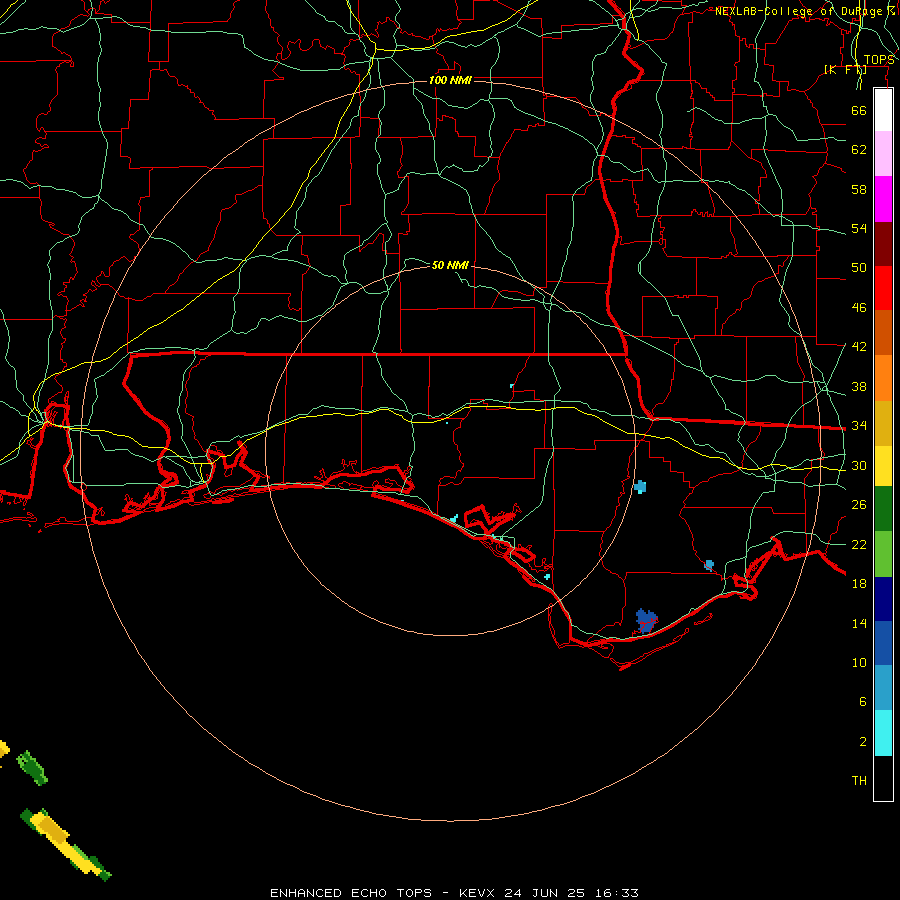Viewport: 900px width, 900px height.
Task: Click the 50 NMI range ring label
Action: point(450,265)
